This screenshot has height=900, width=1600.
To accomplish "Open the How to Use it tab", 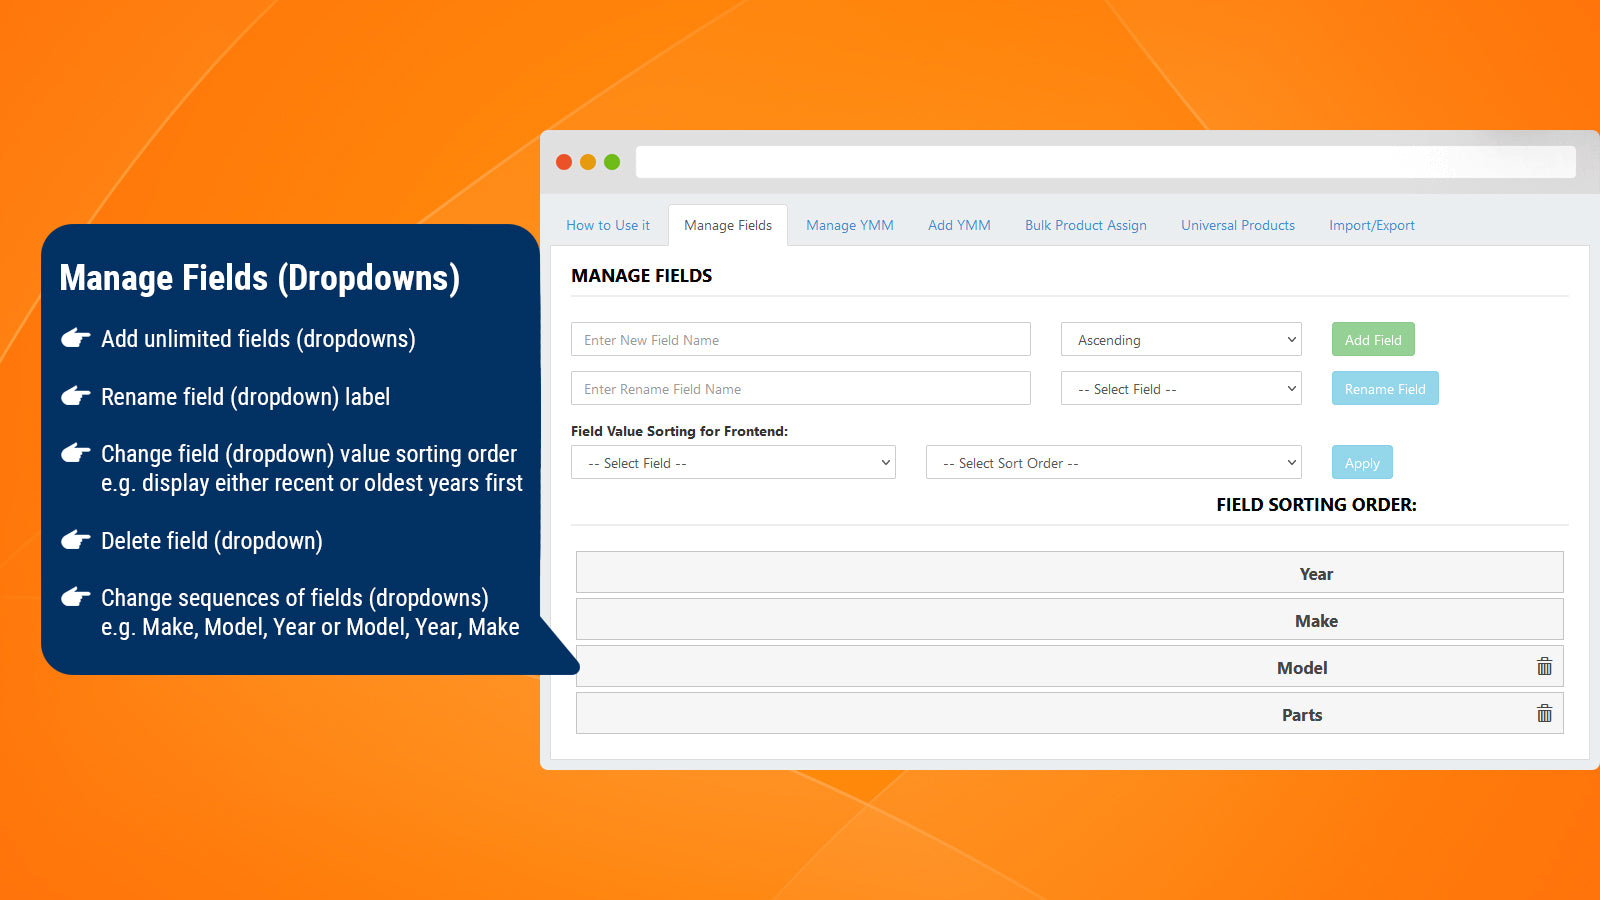I will 607,225.
